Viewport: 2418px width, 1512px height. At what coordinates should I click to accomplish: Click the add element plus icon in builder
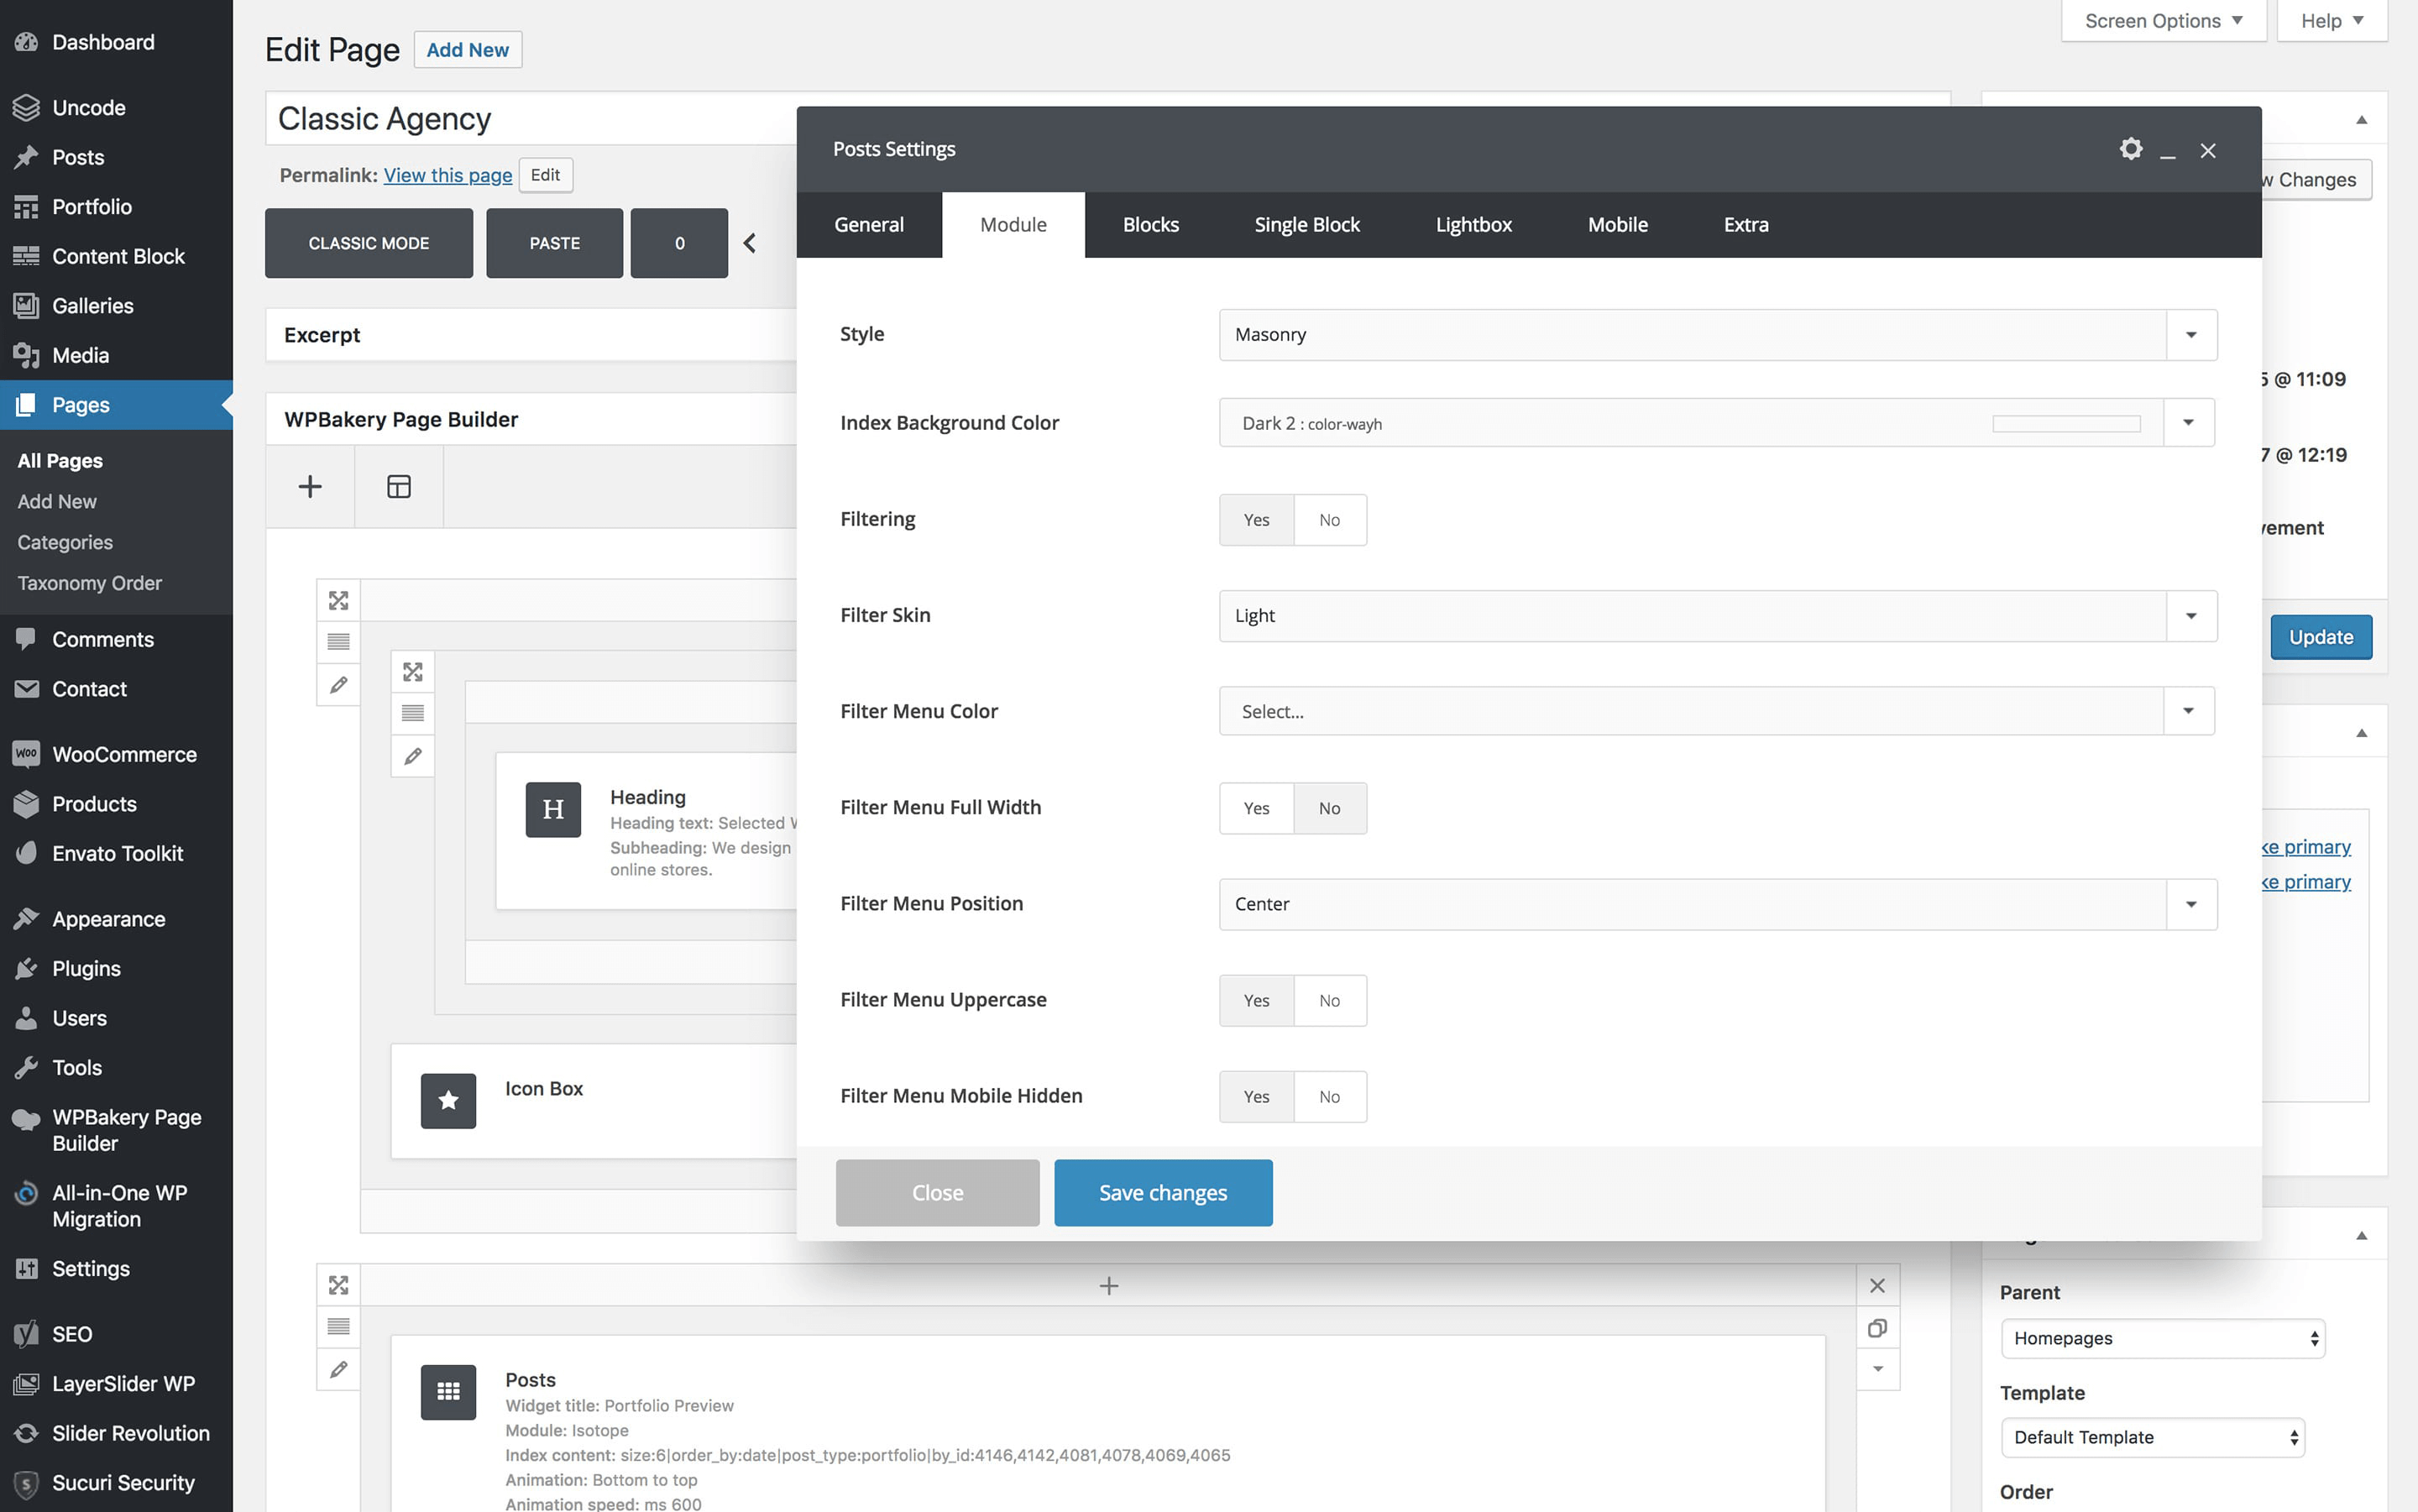308,486
